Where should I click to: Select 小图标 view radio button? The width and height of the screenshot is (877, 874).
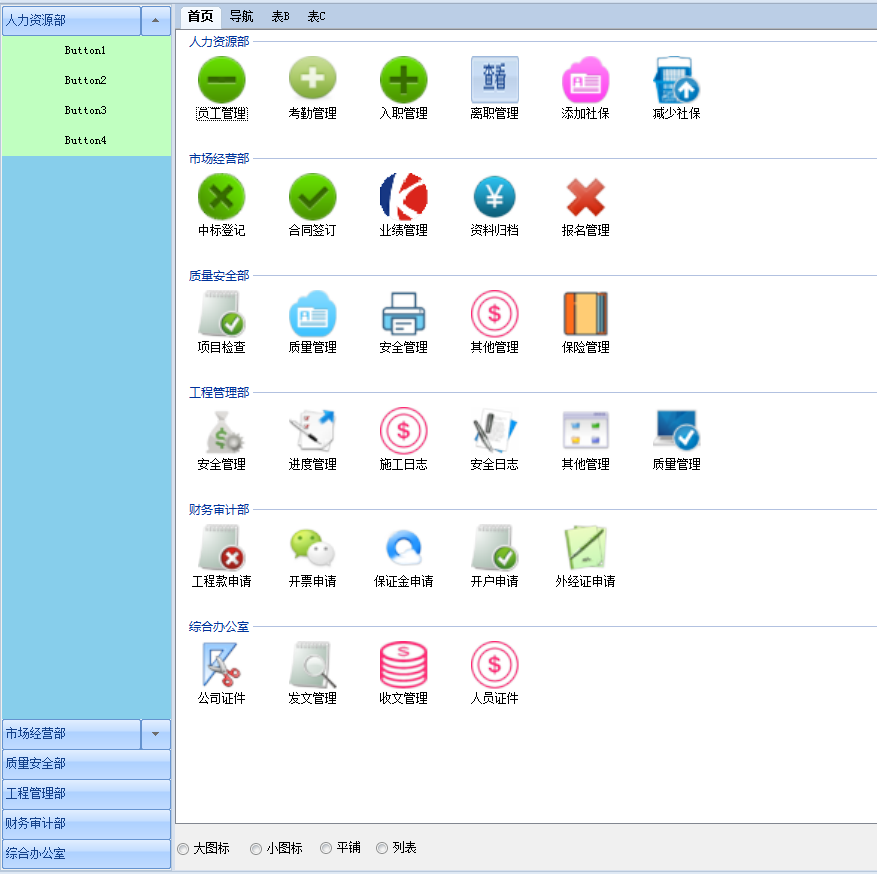coord(256,849)
